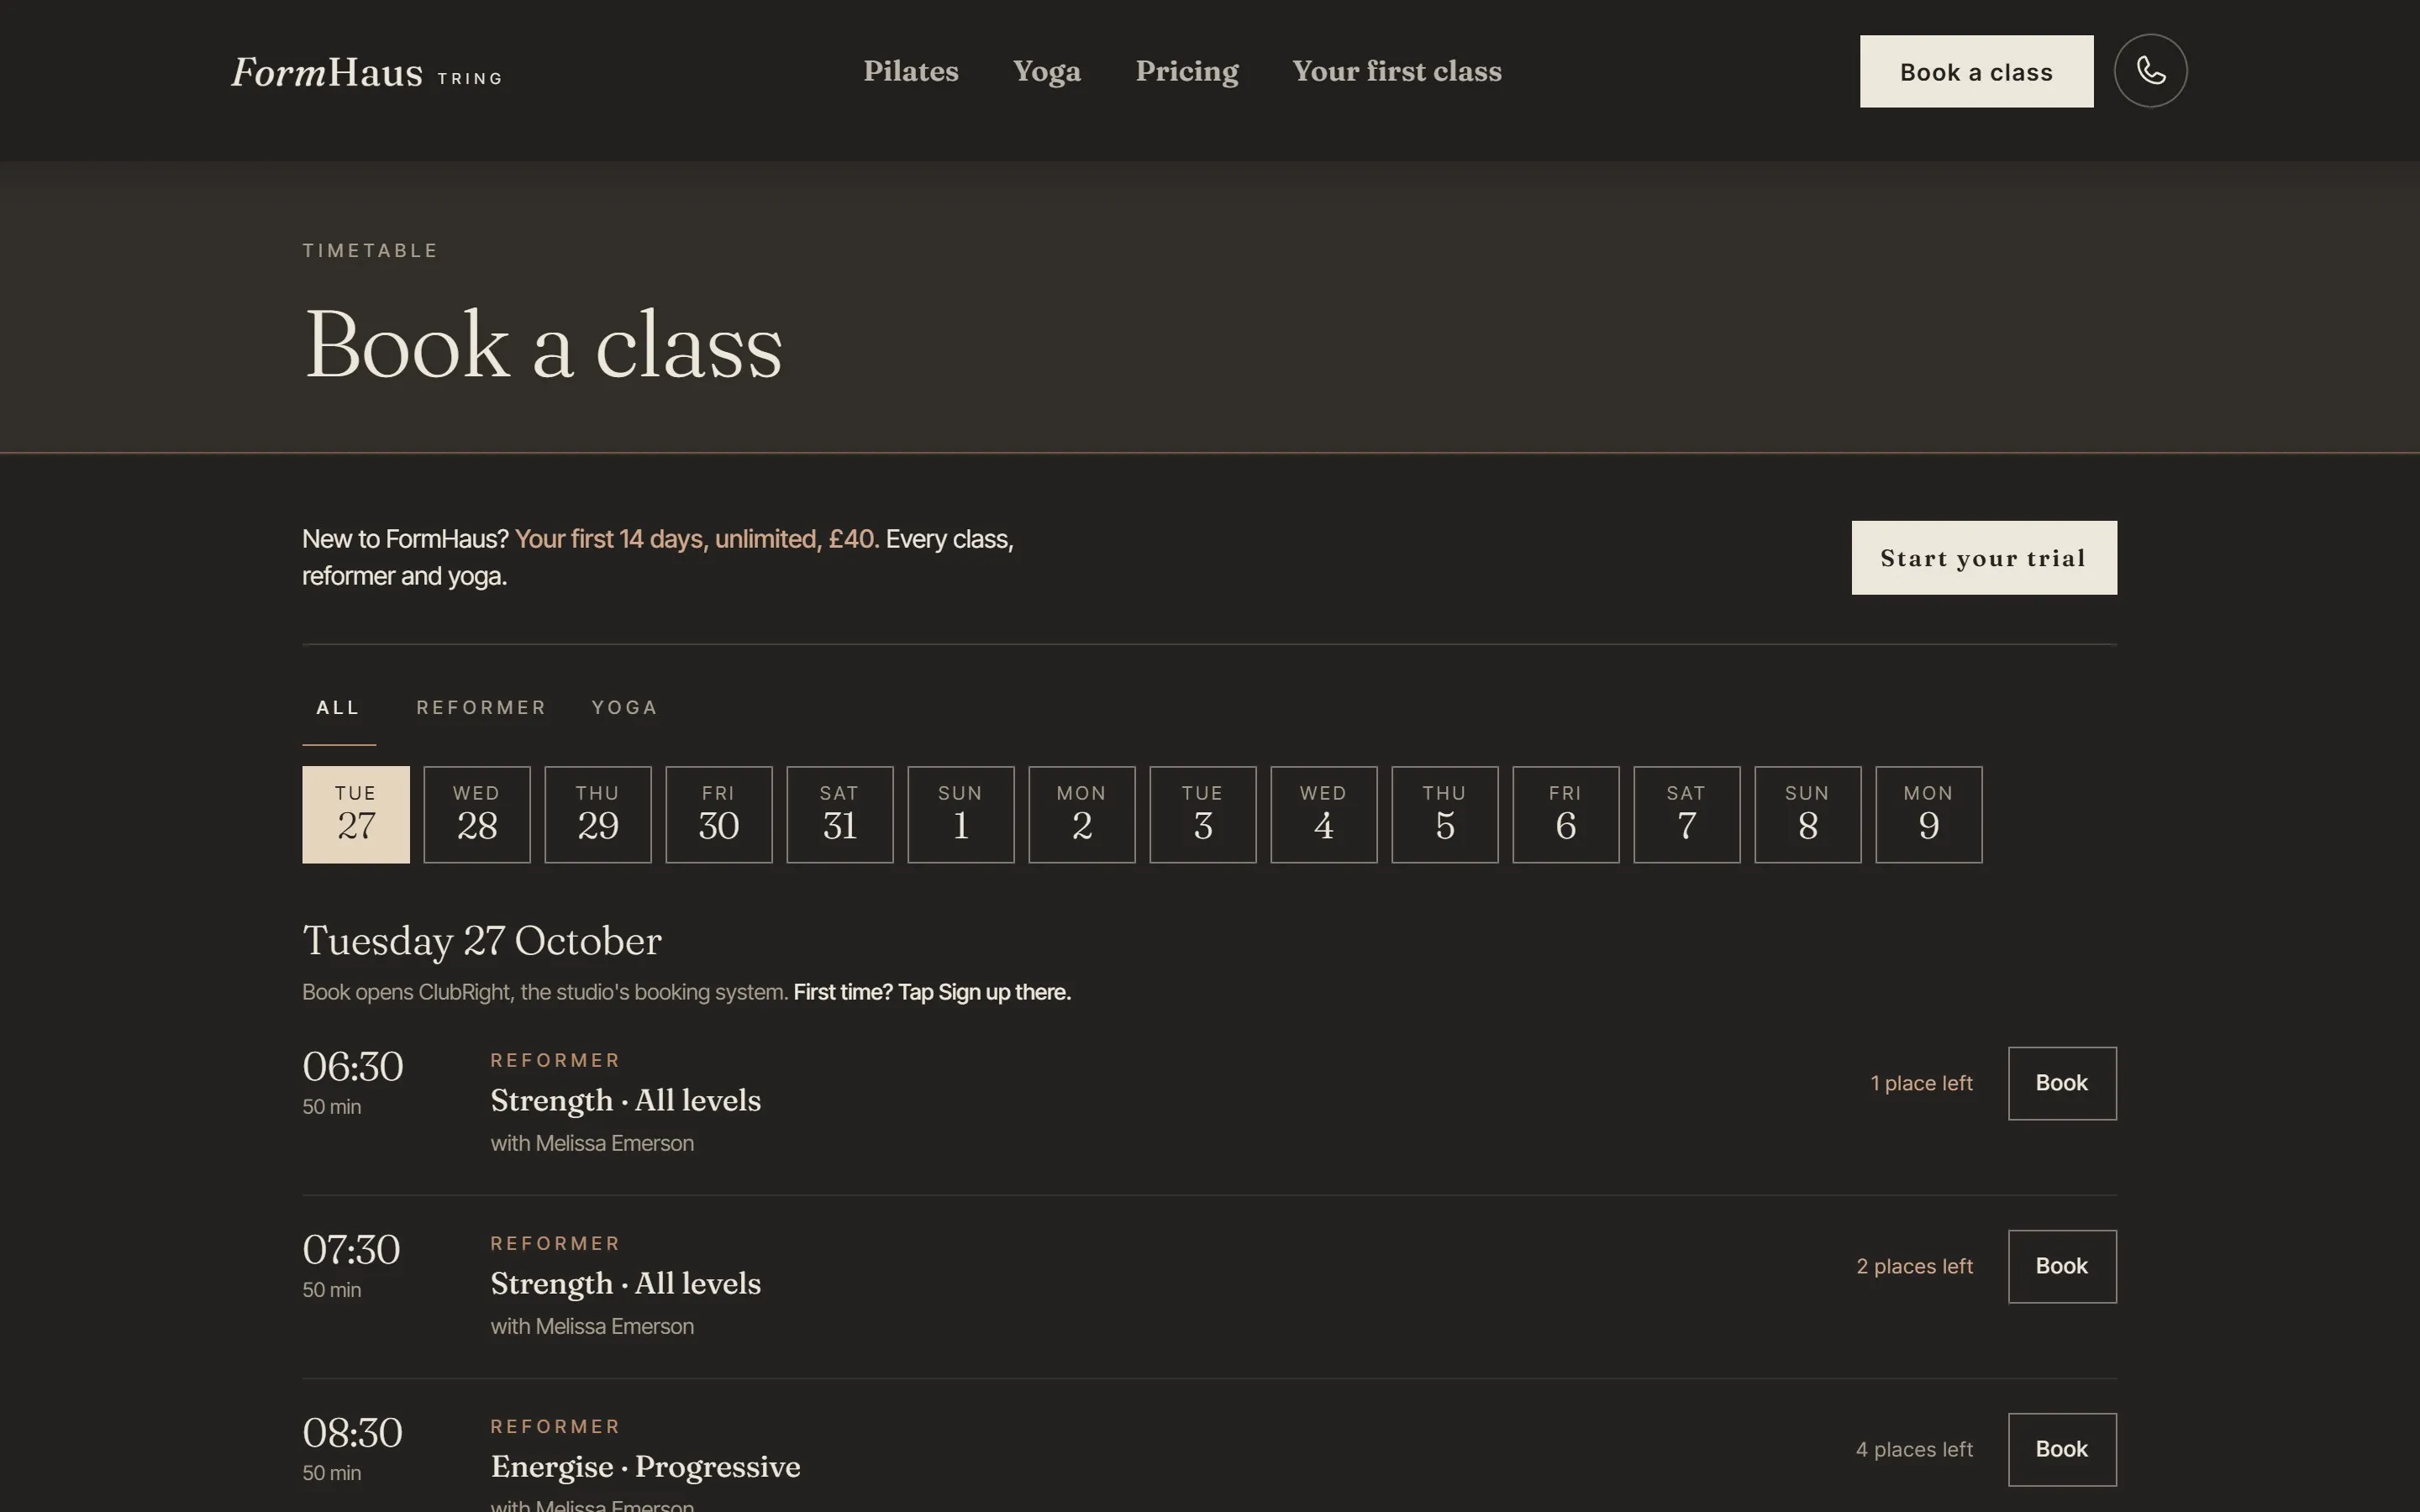Click the phone call icon in header

click(x=2150, y=71)
